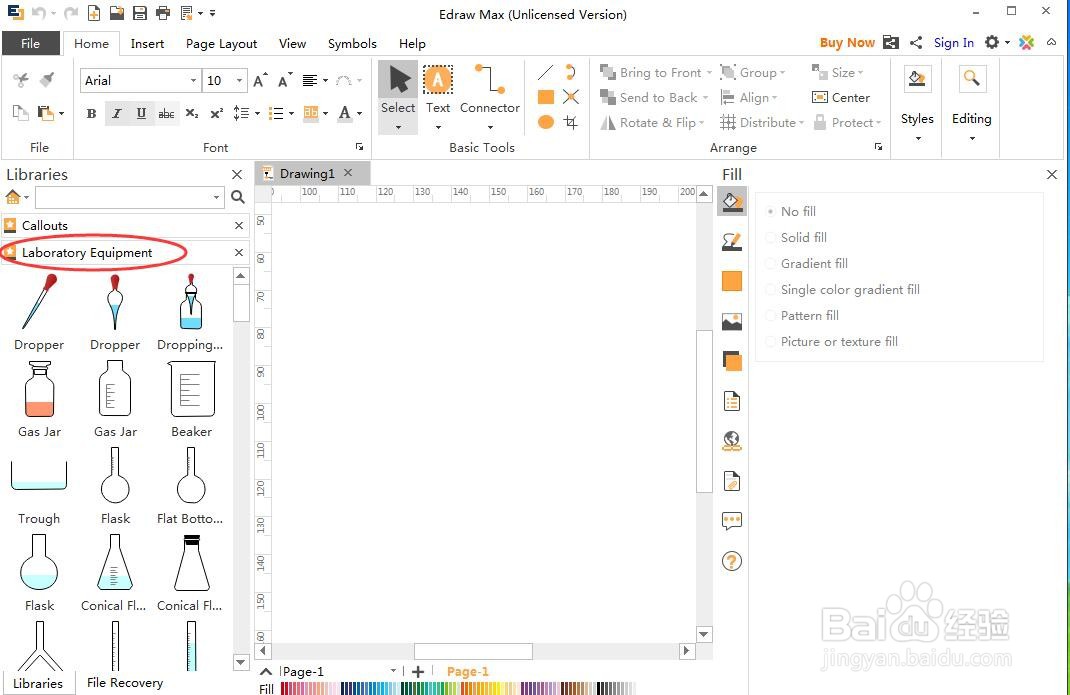Select the crop tool icon
This screenshot has width=1070, height=695.
click(570, 122)
